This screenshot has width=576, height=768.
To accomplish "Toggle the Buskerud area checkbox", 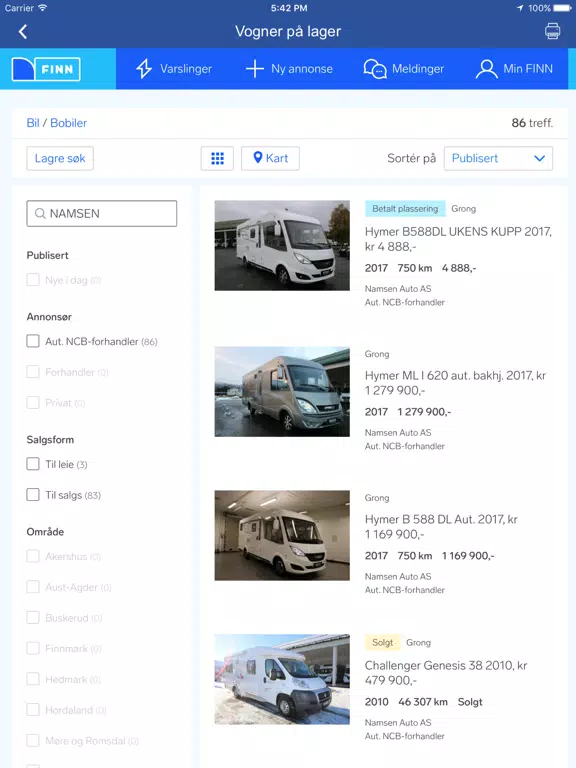I will point(33,618).
